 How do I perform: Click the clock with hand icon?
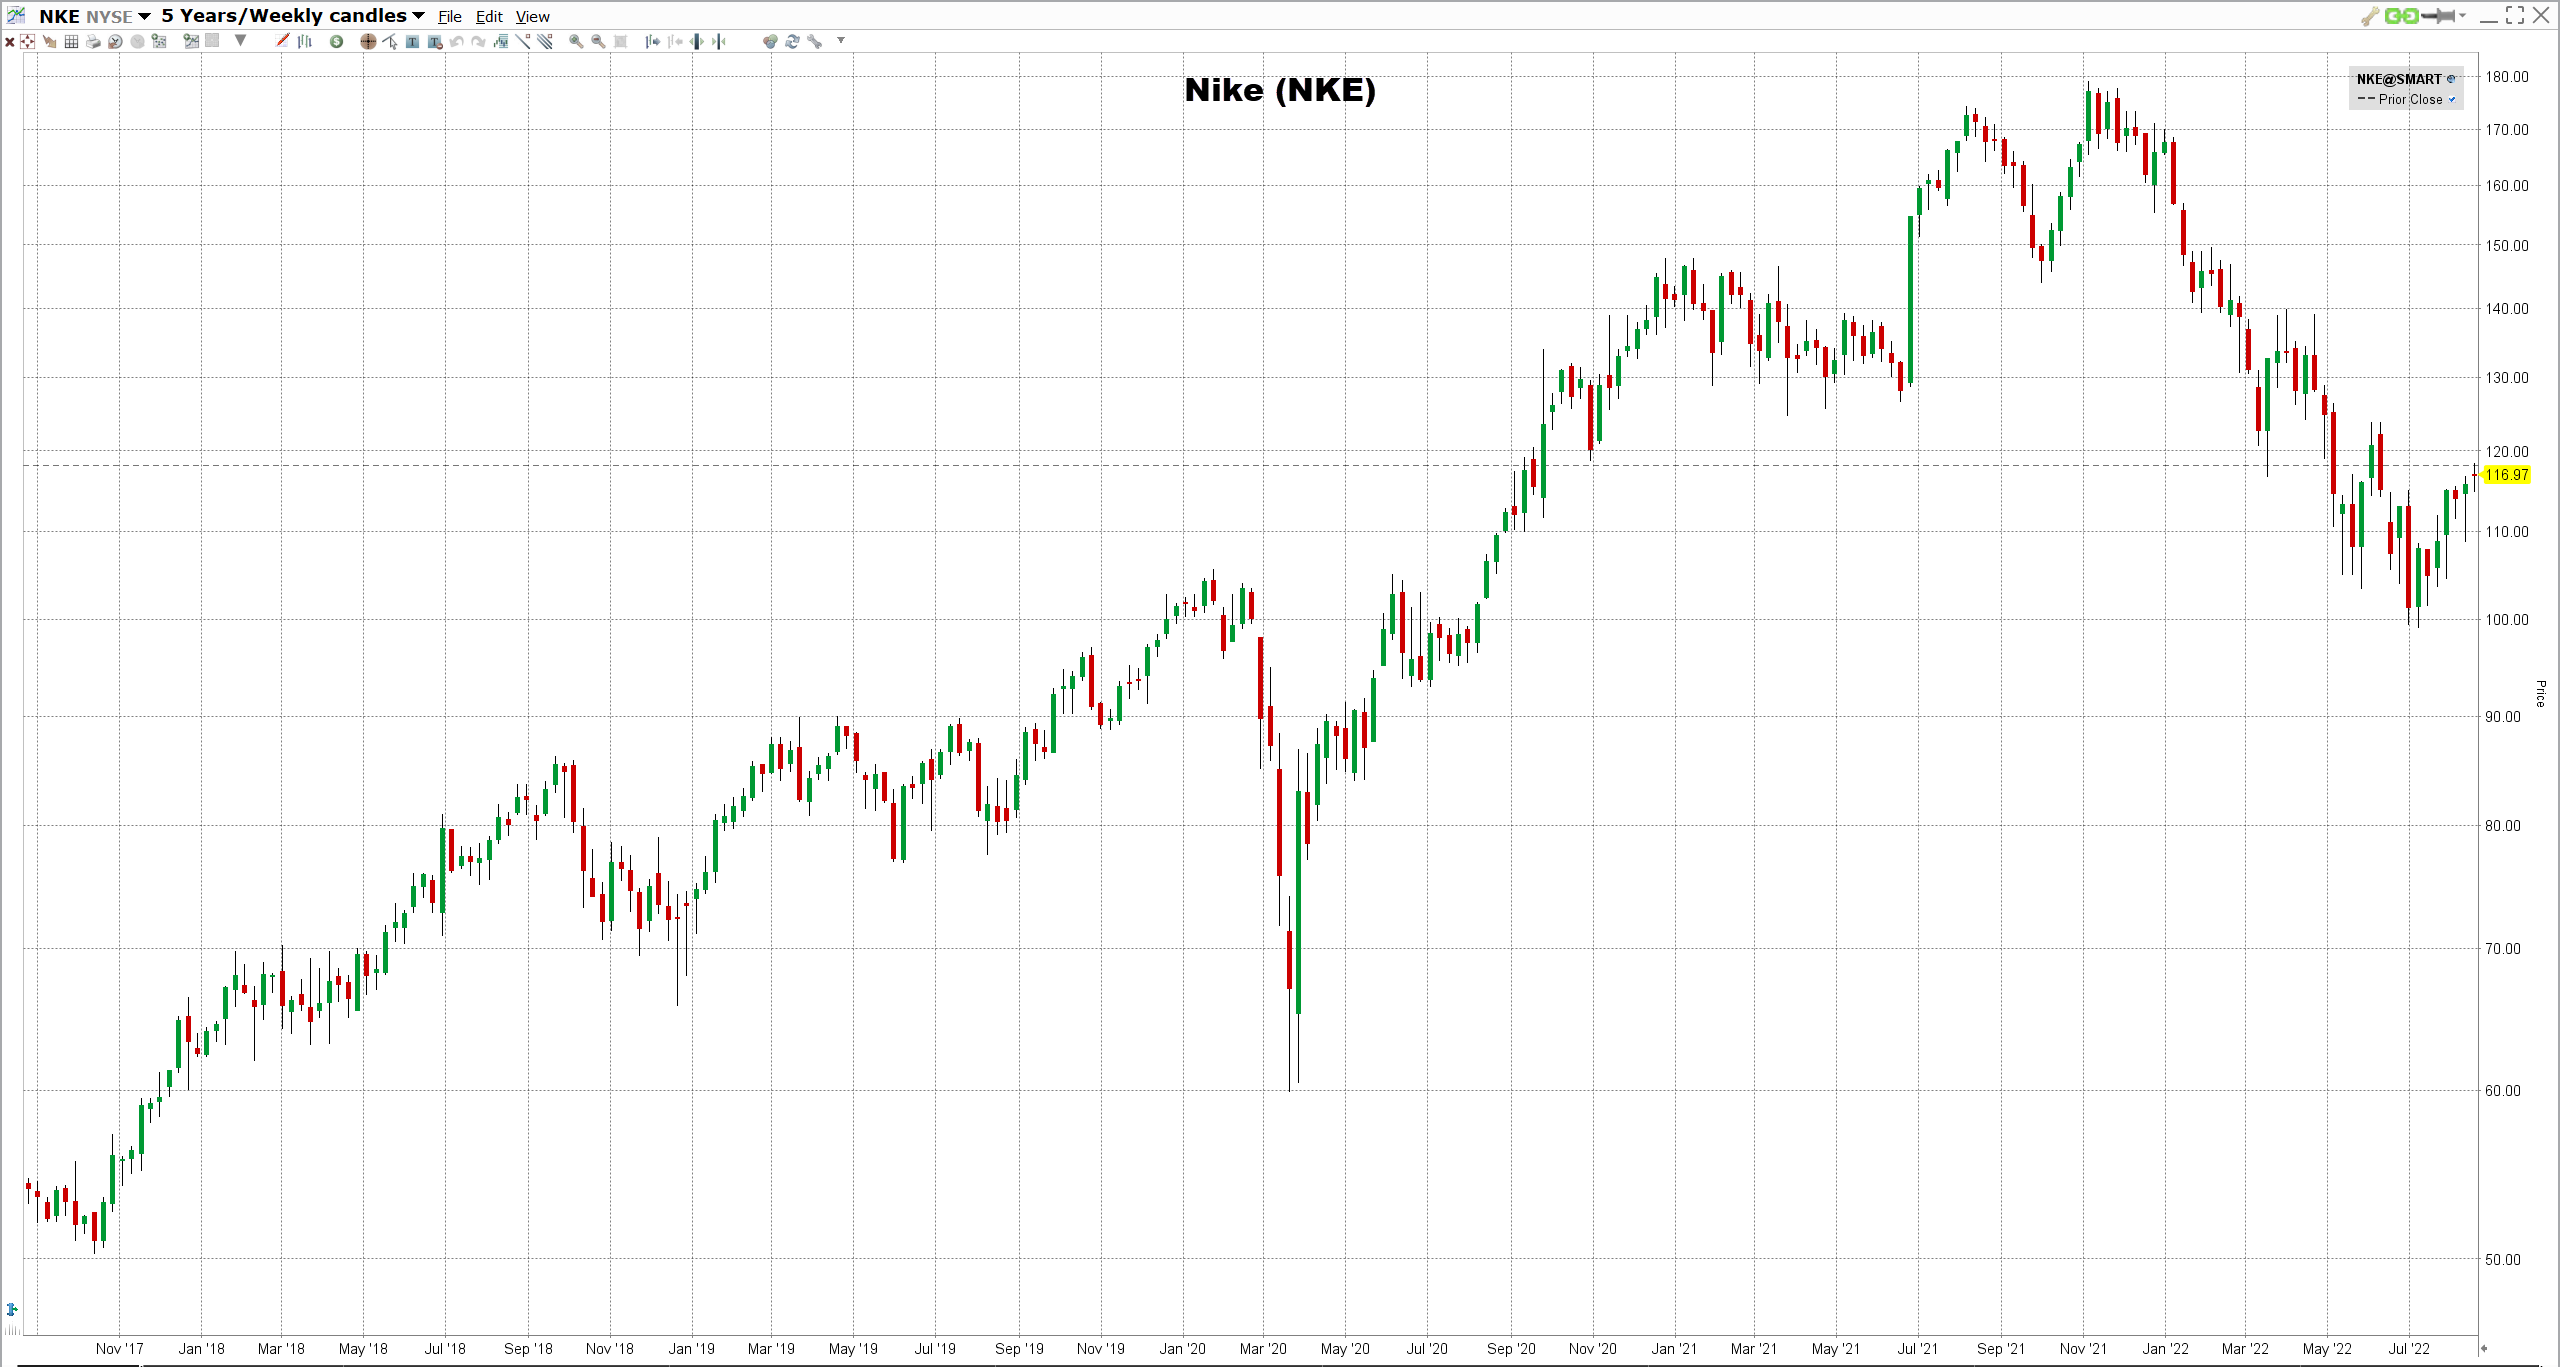click(115, 41)
